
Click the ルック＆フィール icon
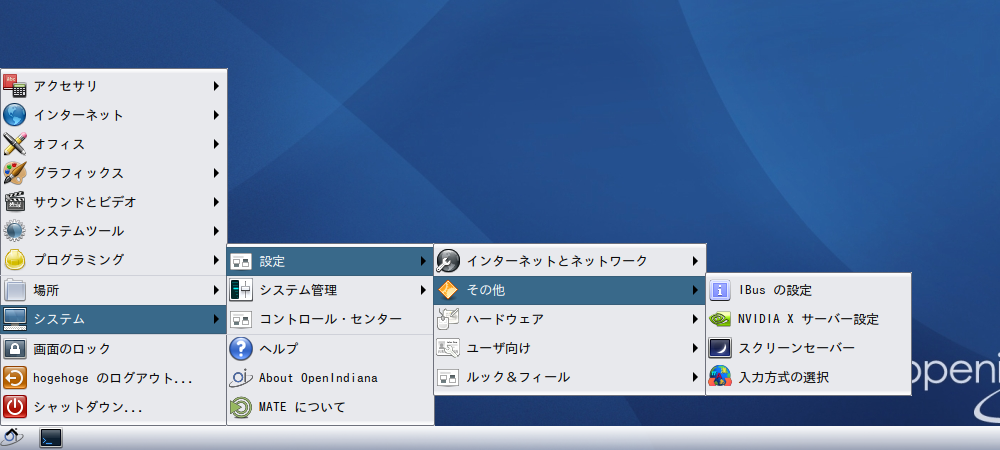pos(448,377)
